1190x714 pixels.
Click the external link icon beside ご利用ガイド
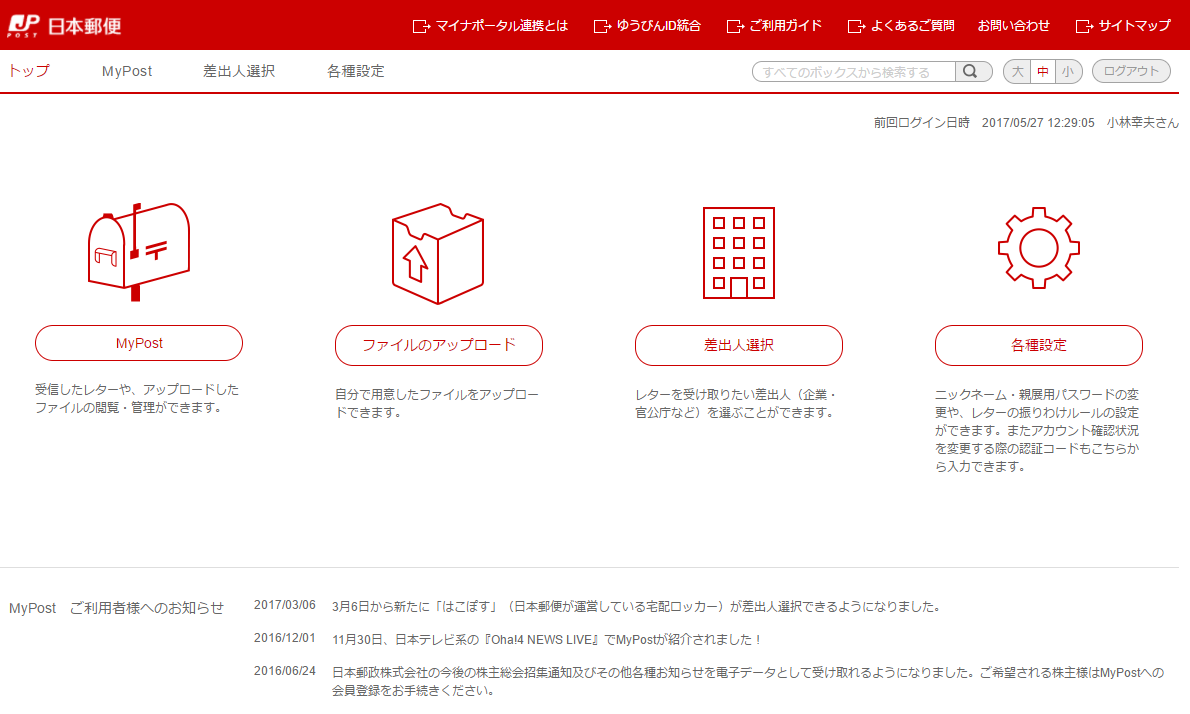point(735,27)
